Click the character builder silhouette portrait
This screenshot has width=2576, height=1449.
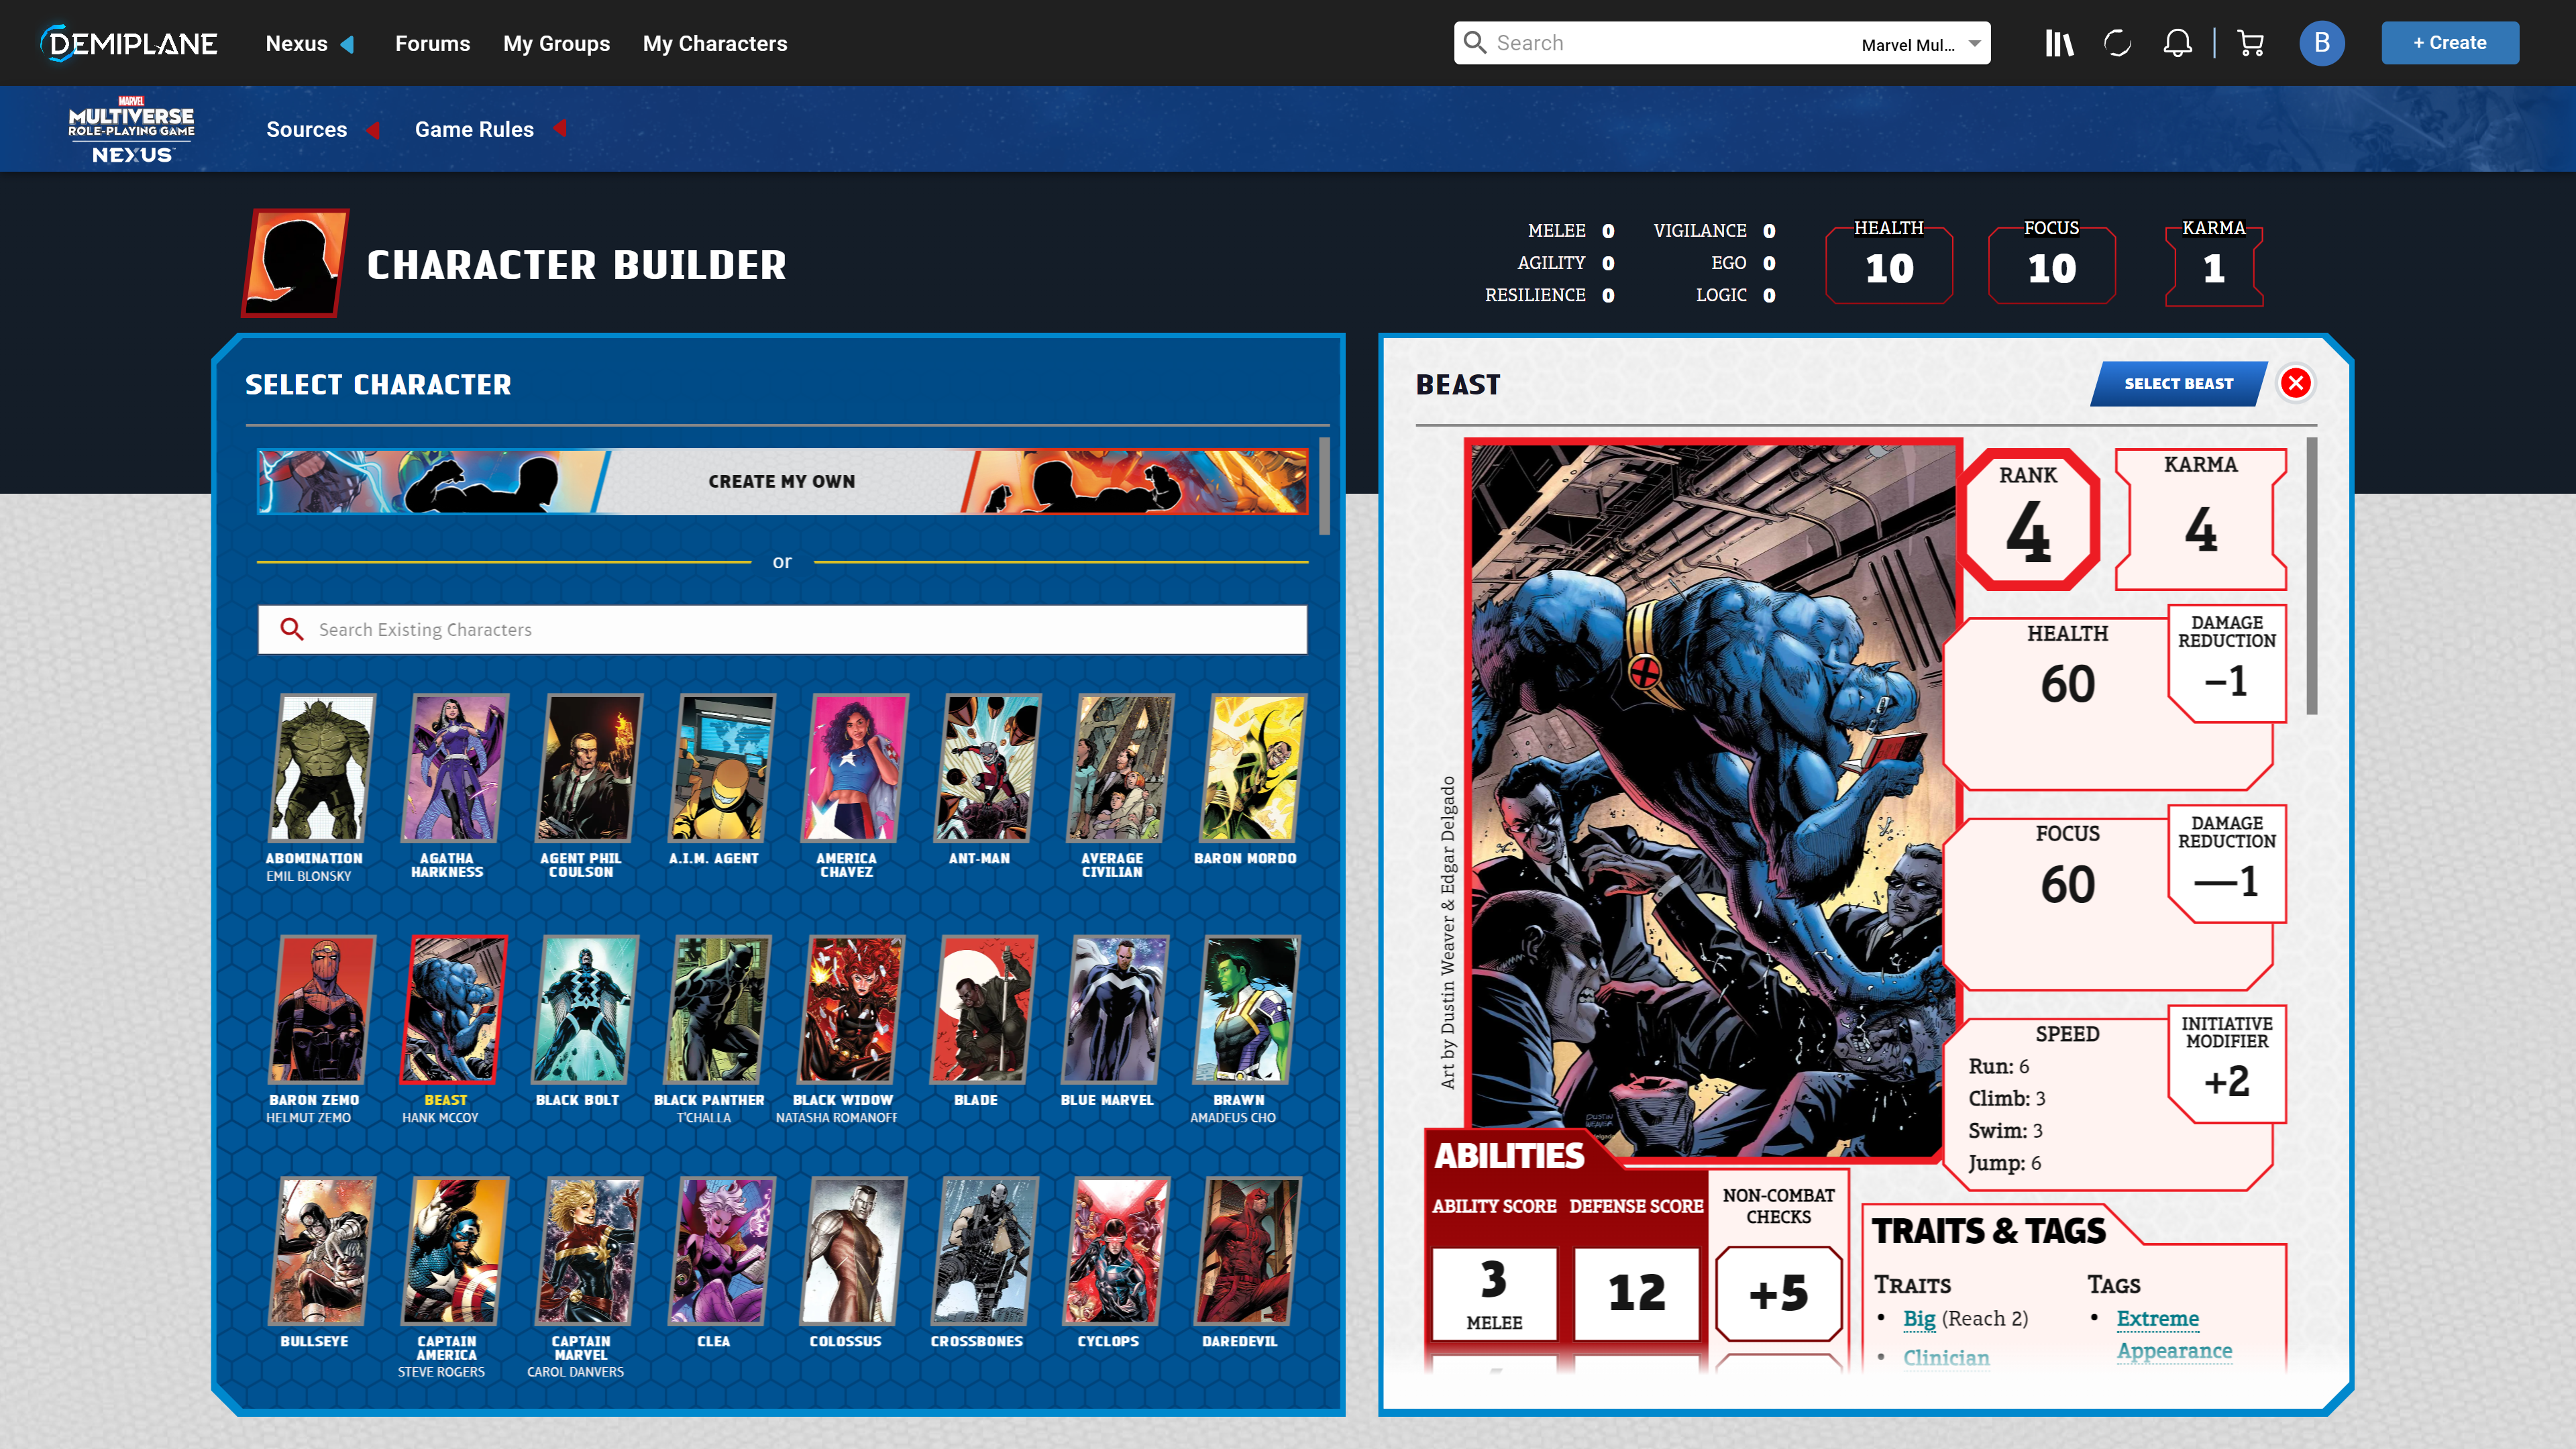(295, 263)
